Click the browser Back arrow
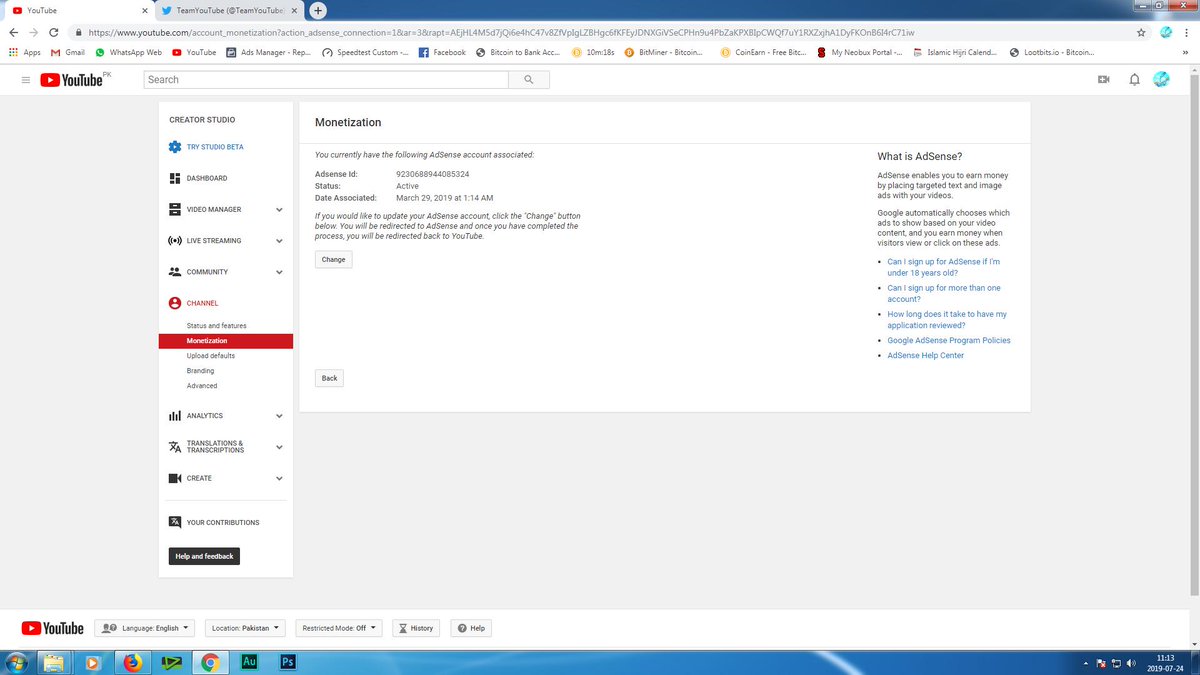This screenshot has width=1200, height=675. (x=16, y=32)
